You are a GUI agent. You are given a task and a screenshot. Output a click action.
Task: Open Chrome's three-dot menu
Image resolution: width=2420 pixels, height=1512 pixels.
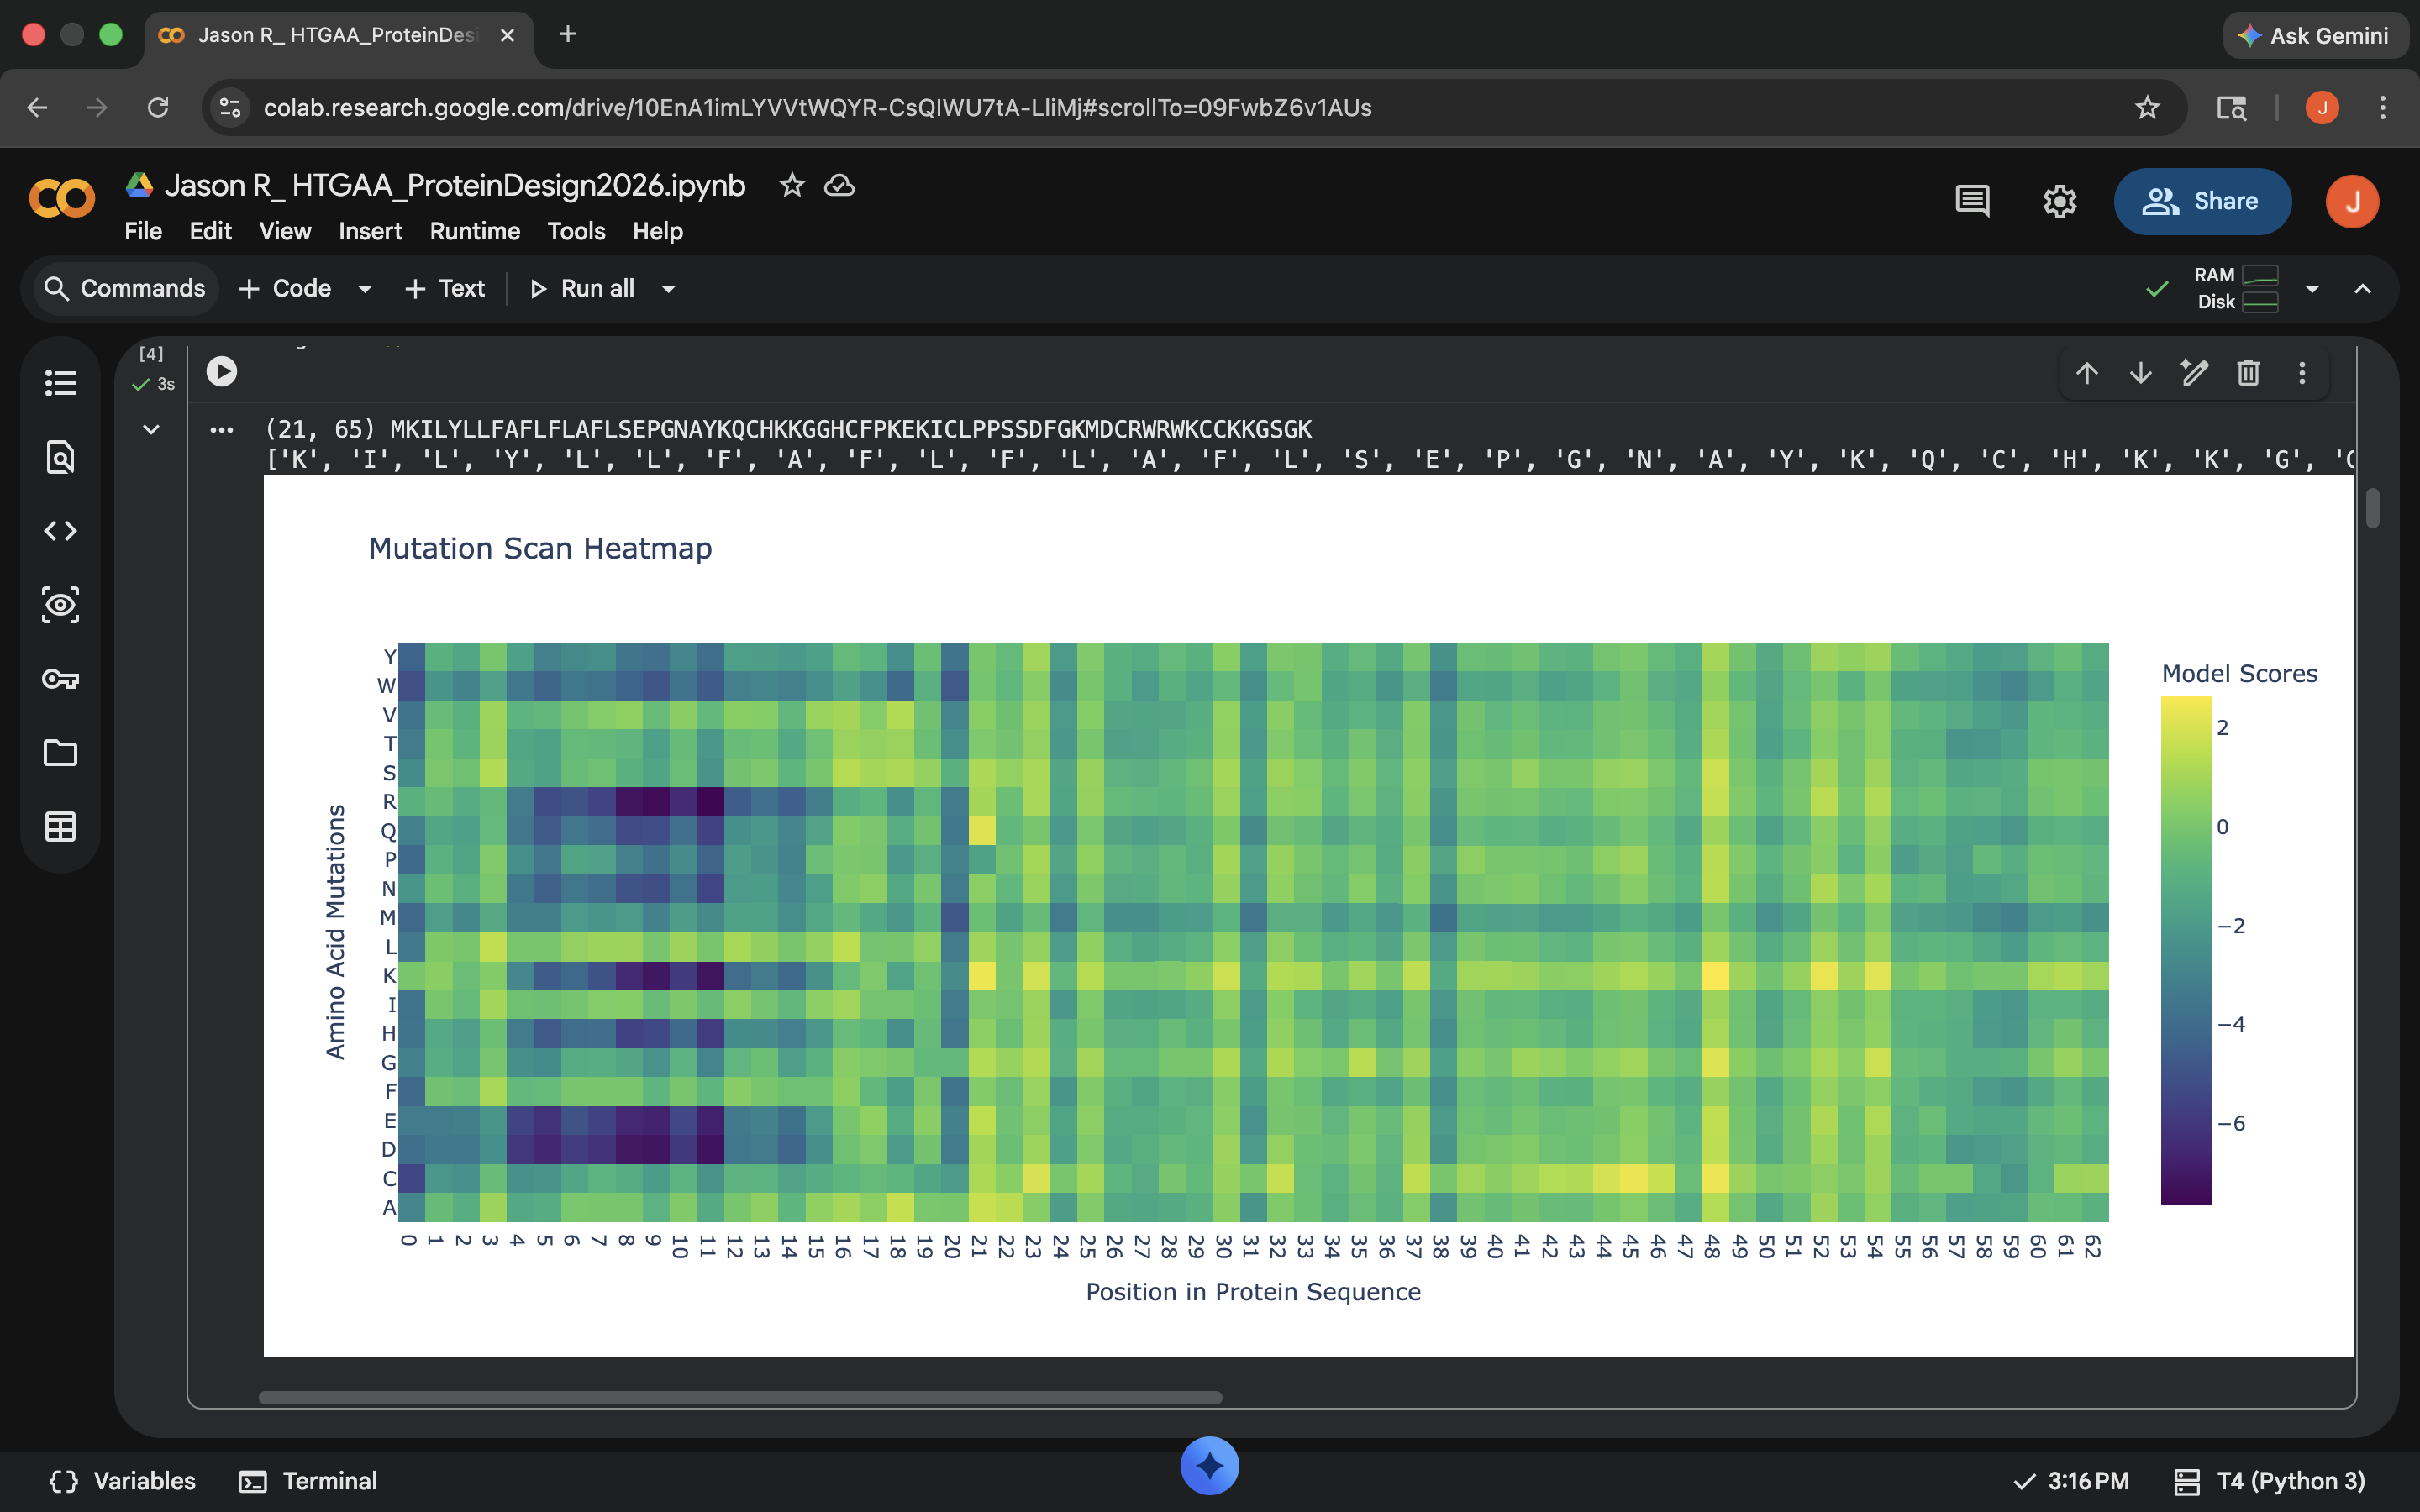click(x=2382, y=107)
